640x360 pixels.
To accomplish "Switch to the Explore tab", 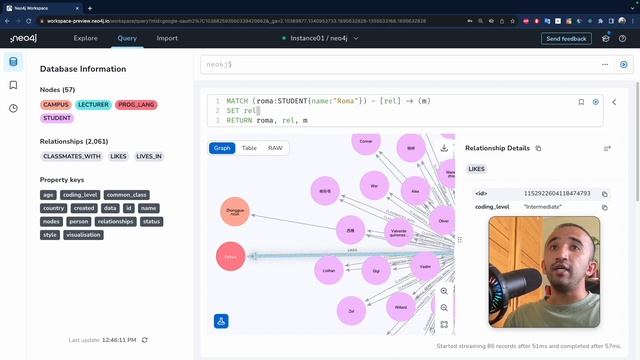I will [x=85, y=38].
